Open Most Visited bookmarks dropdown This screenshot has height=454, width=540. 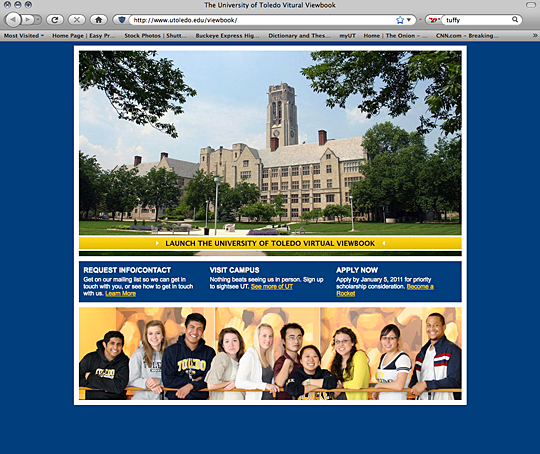(24, 35)
